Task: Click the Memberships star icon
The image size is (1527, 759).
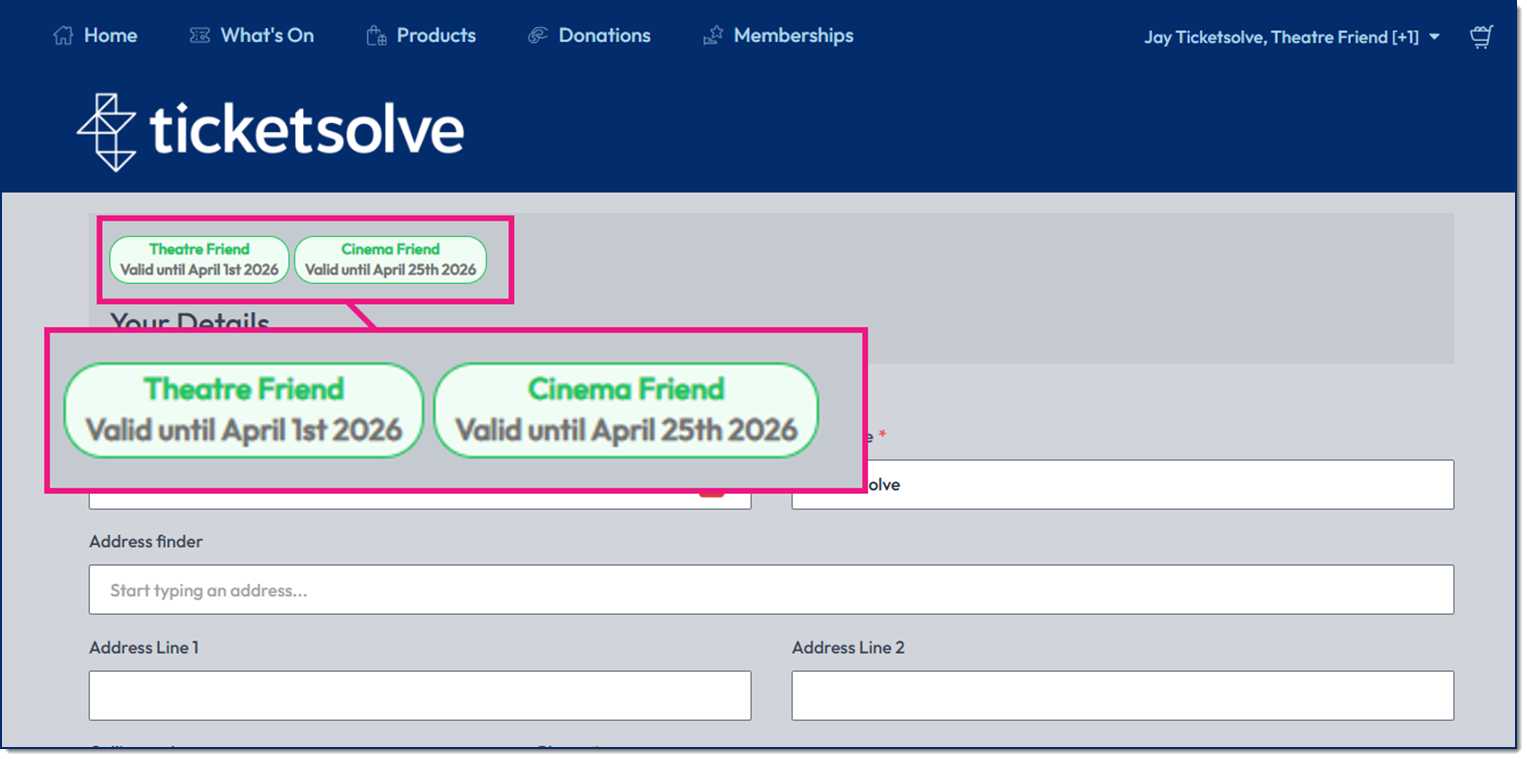Action: (713, 36)
